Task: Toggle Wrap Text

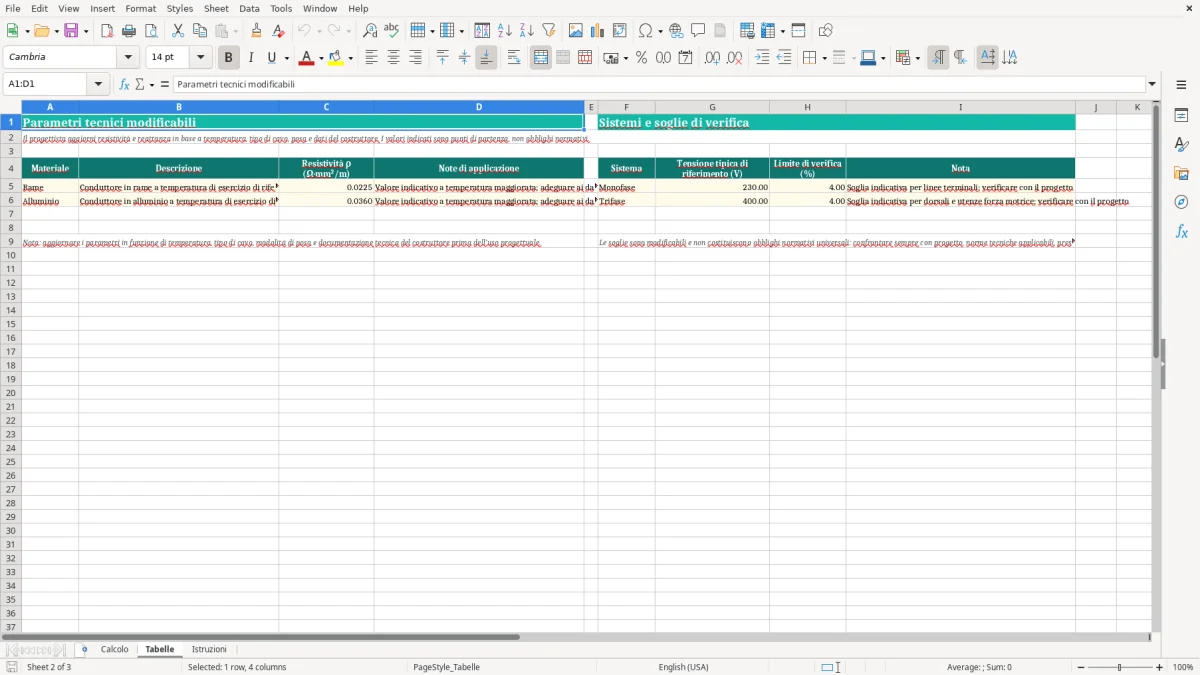Action: pos(514,58)
